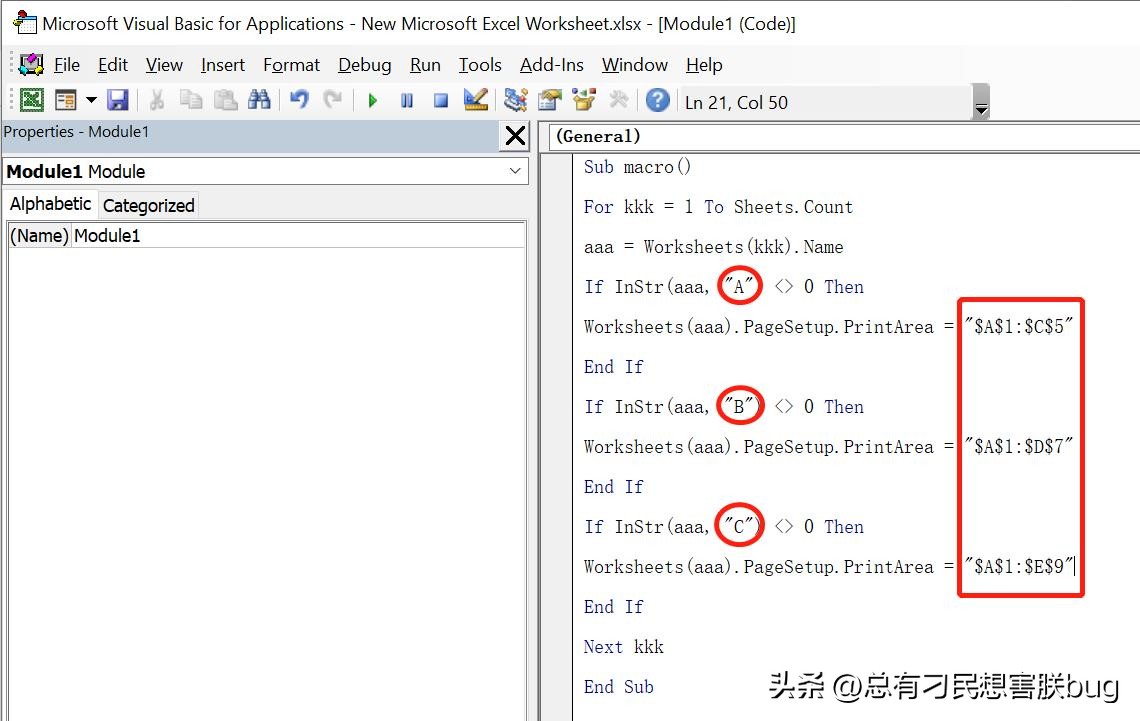This screenshot has height=721, width=1140.
Task: Open Visual Basic Help question mark icon
Action: [657, 100]
